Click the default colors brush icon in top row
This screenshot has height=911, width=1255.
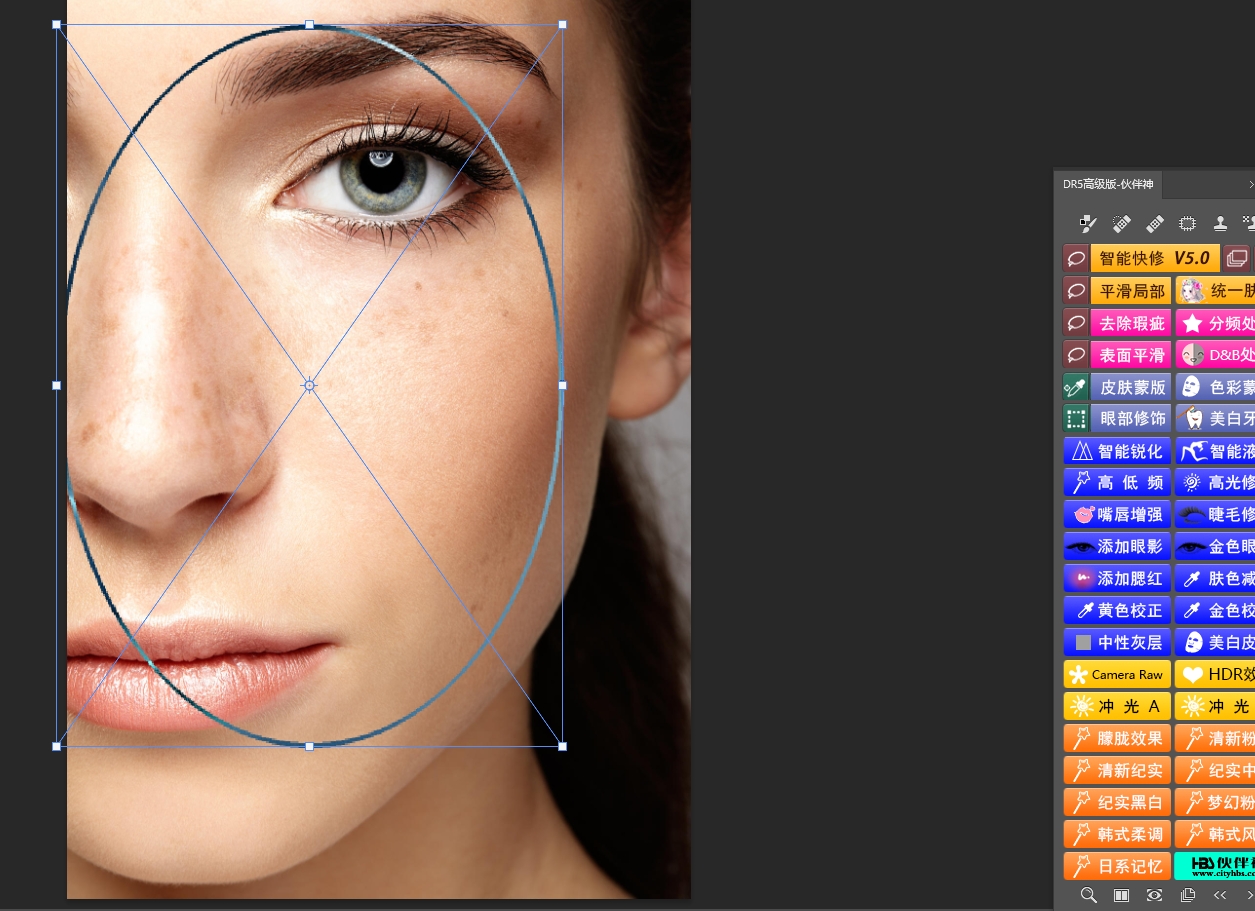pos(1089,223)
